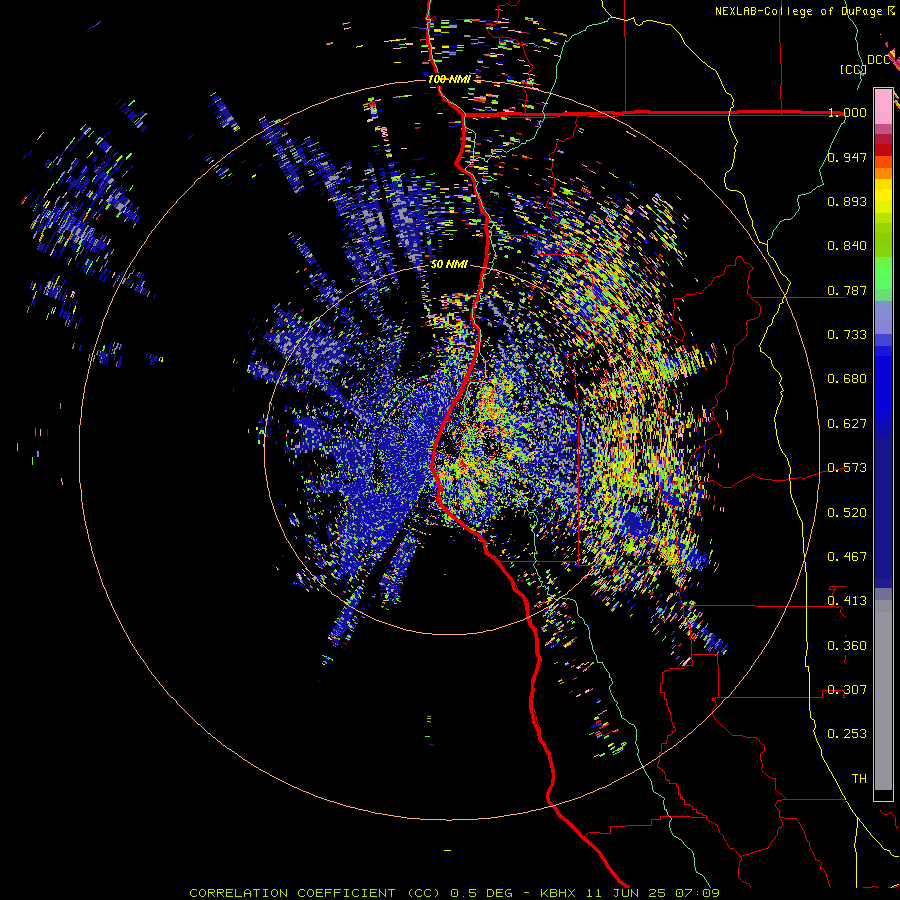Click the DCC label near the legend
Screen dimensions: 900x900
click(x=879, y=60)
